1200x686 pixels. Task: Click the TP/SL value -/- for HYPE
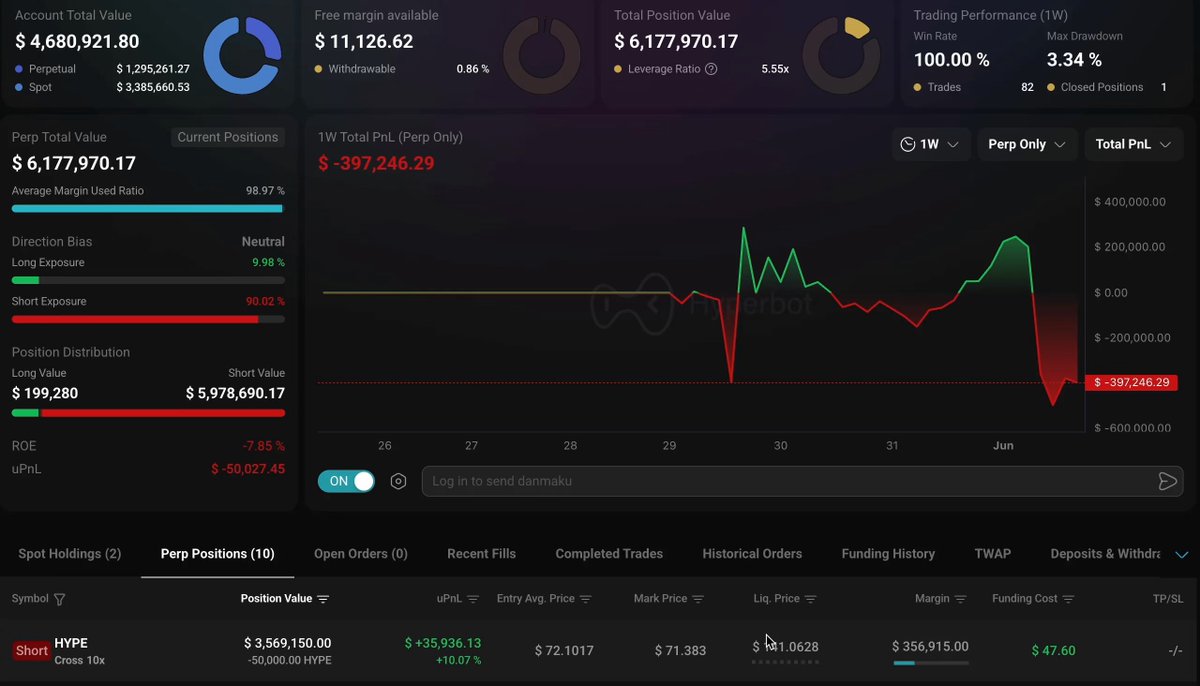pyautogui.click(x=1175, y=650)
